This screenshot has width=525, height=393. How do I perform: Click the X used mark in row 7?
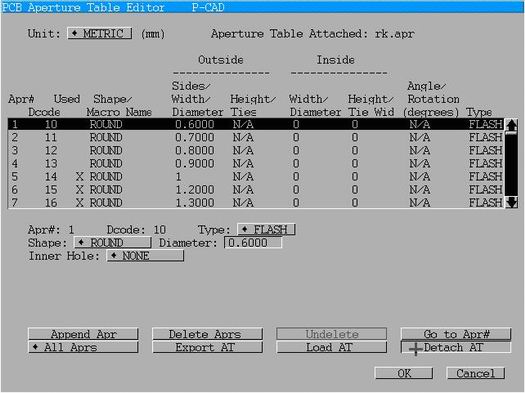79,203
